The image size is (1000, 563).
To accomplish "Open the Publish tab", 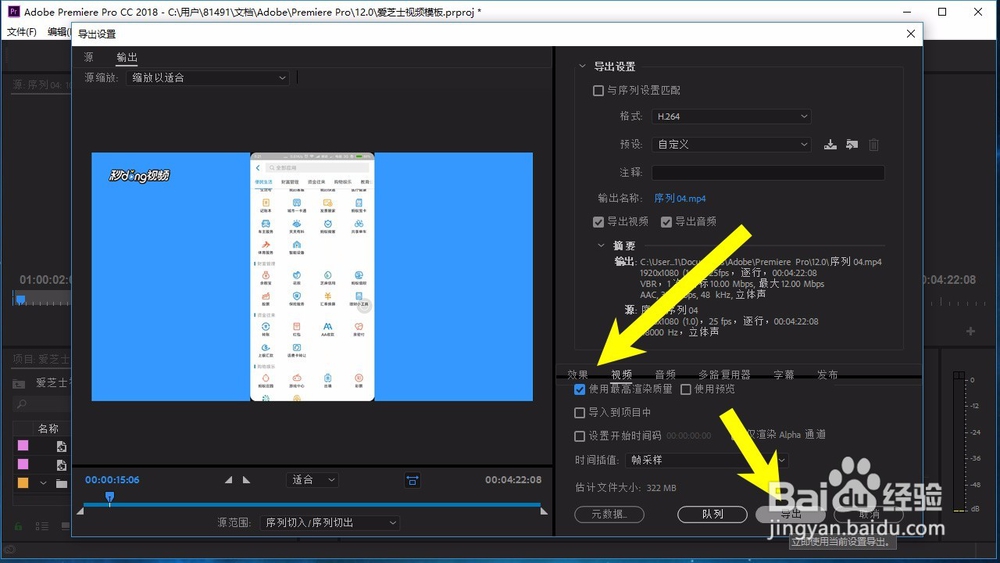I will [x=828, y=374].
